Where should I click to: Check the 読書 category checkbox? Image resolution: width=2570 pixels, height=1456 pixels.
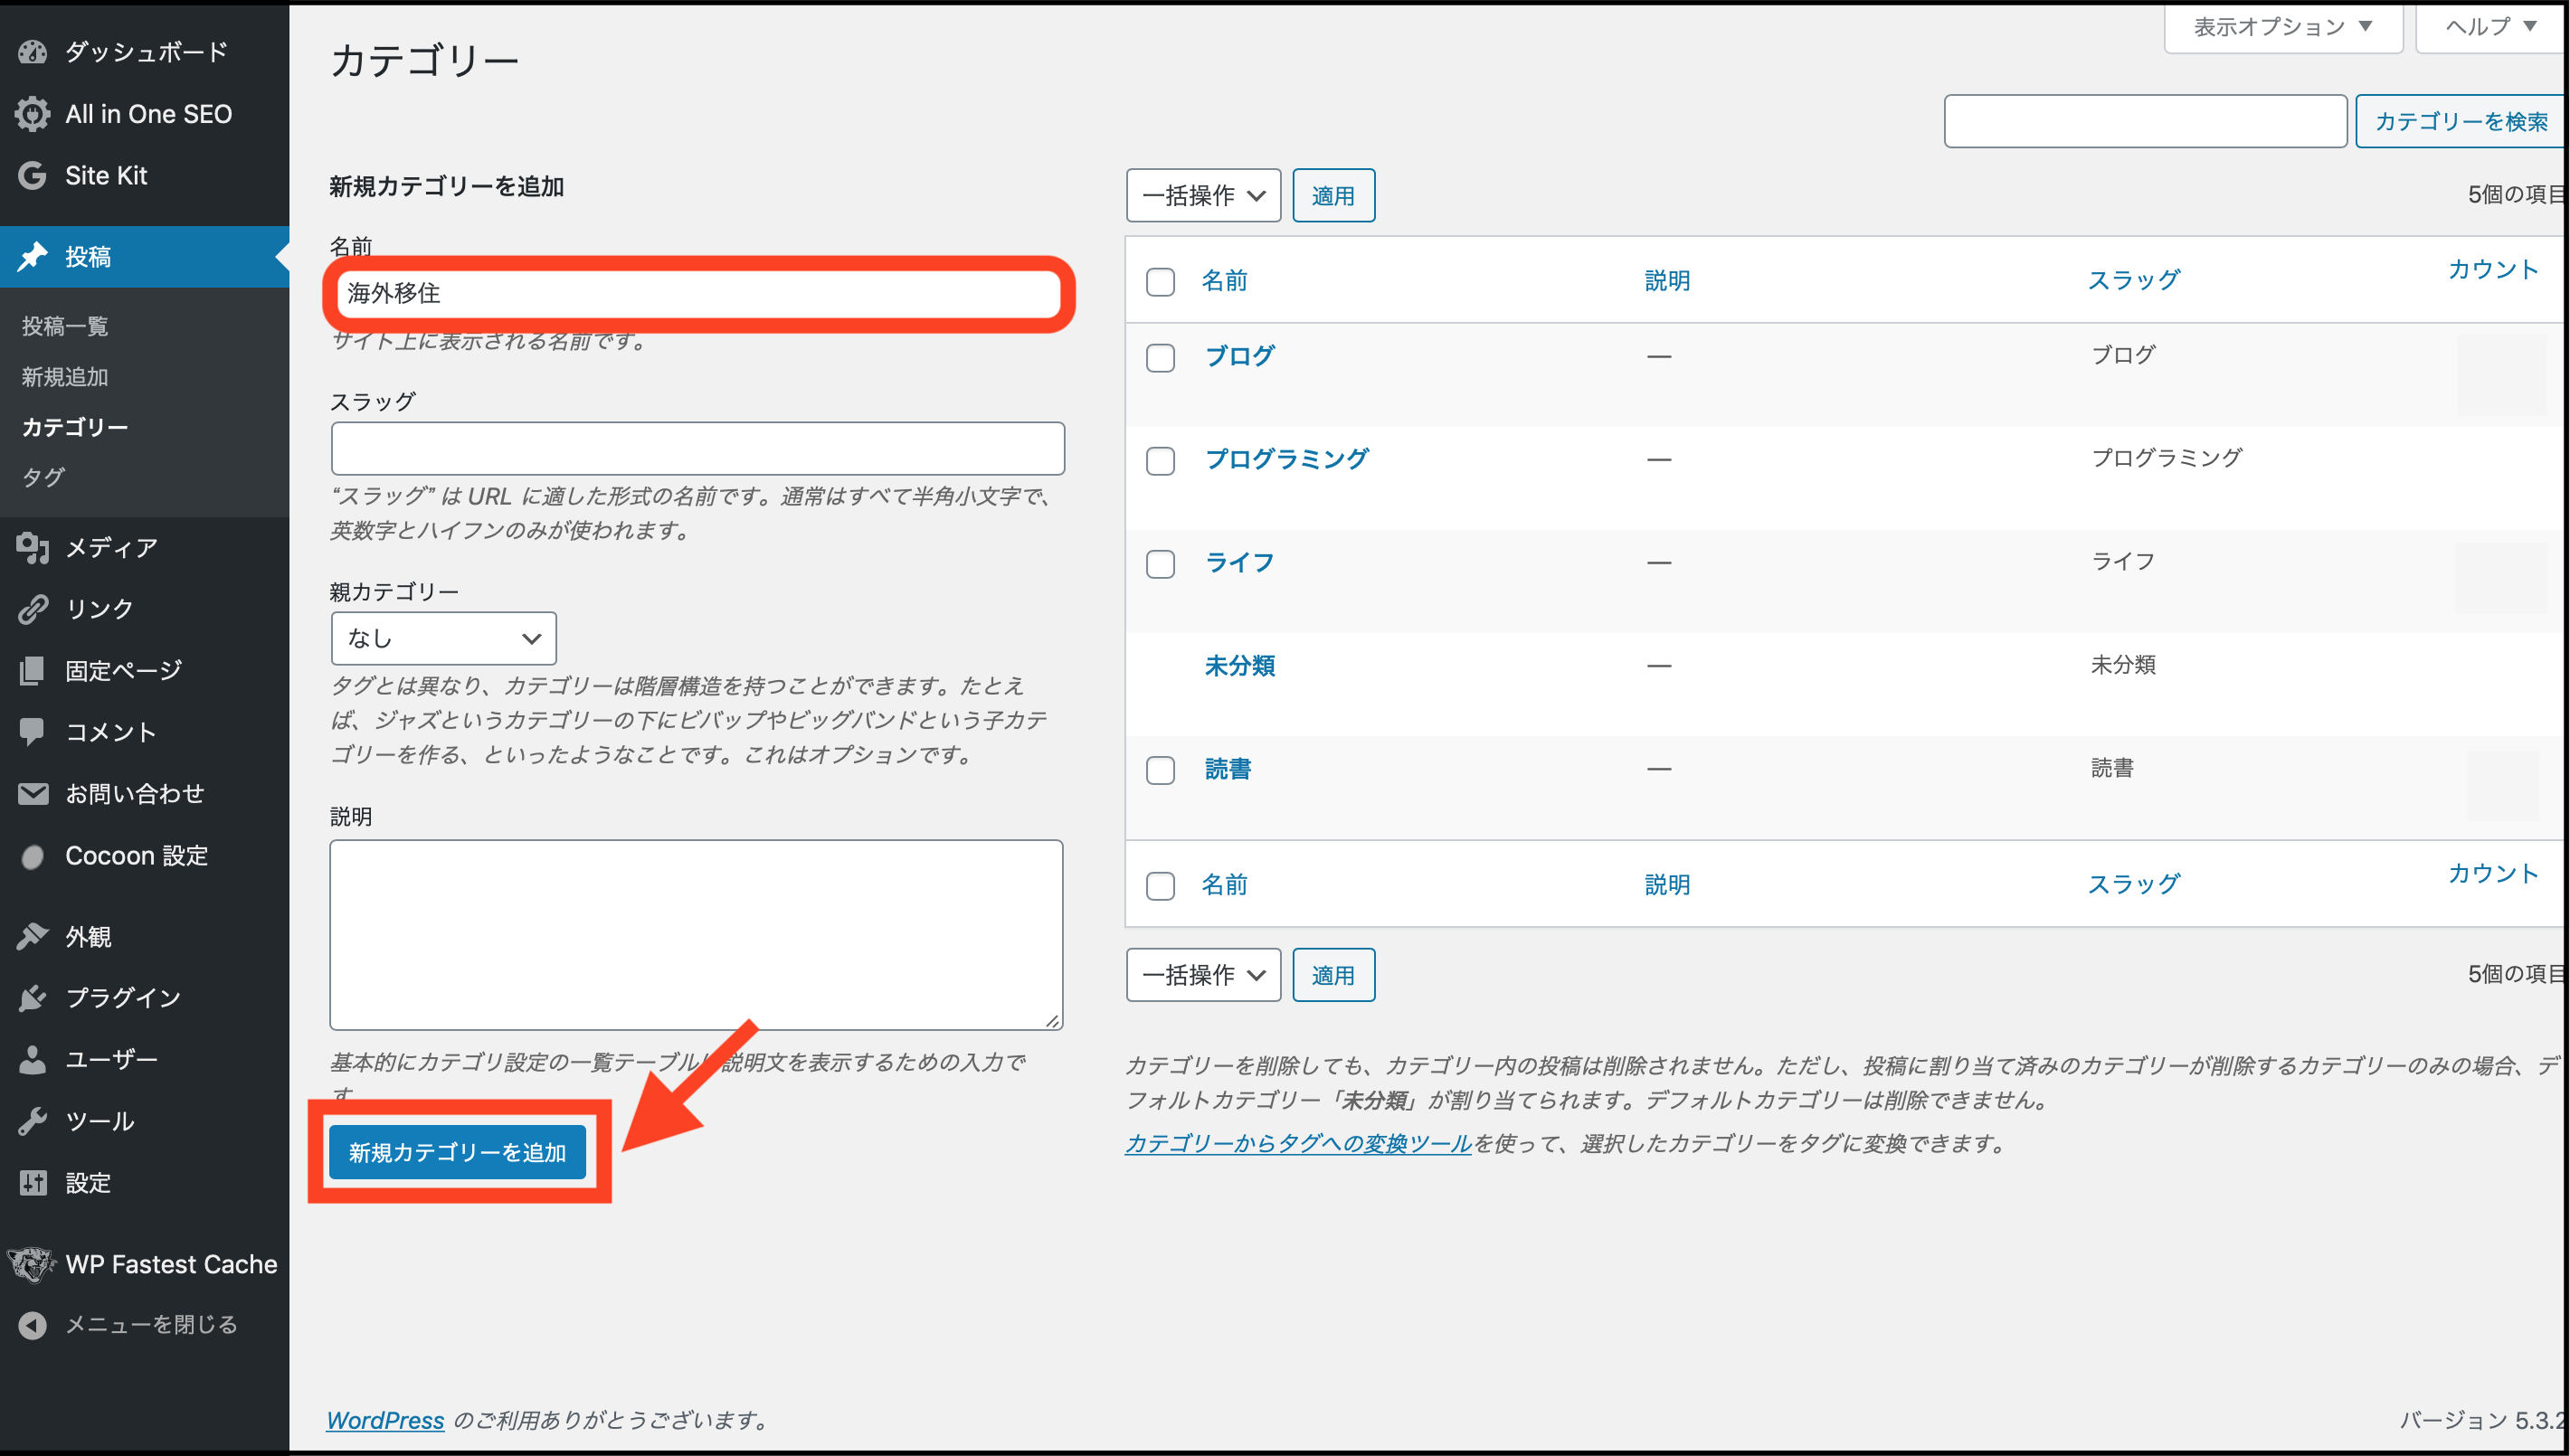[1160, 770]
